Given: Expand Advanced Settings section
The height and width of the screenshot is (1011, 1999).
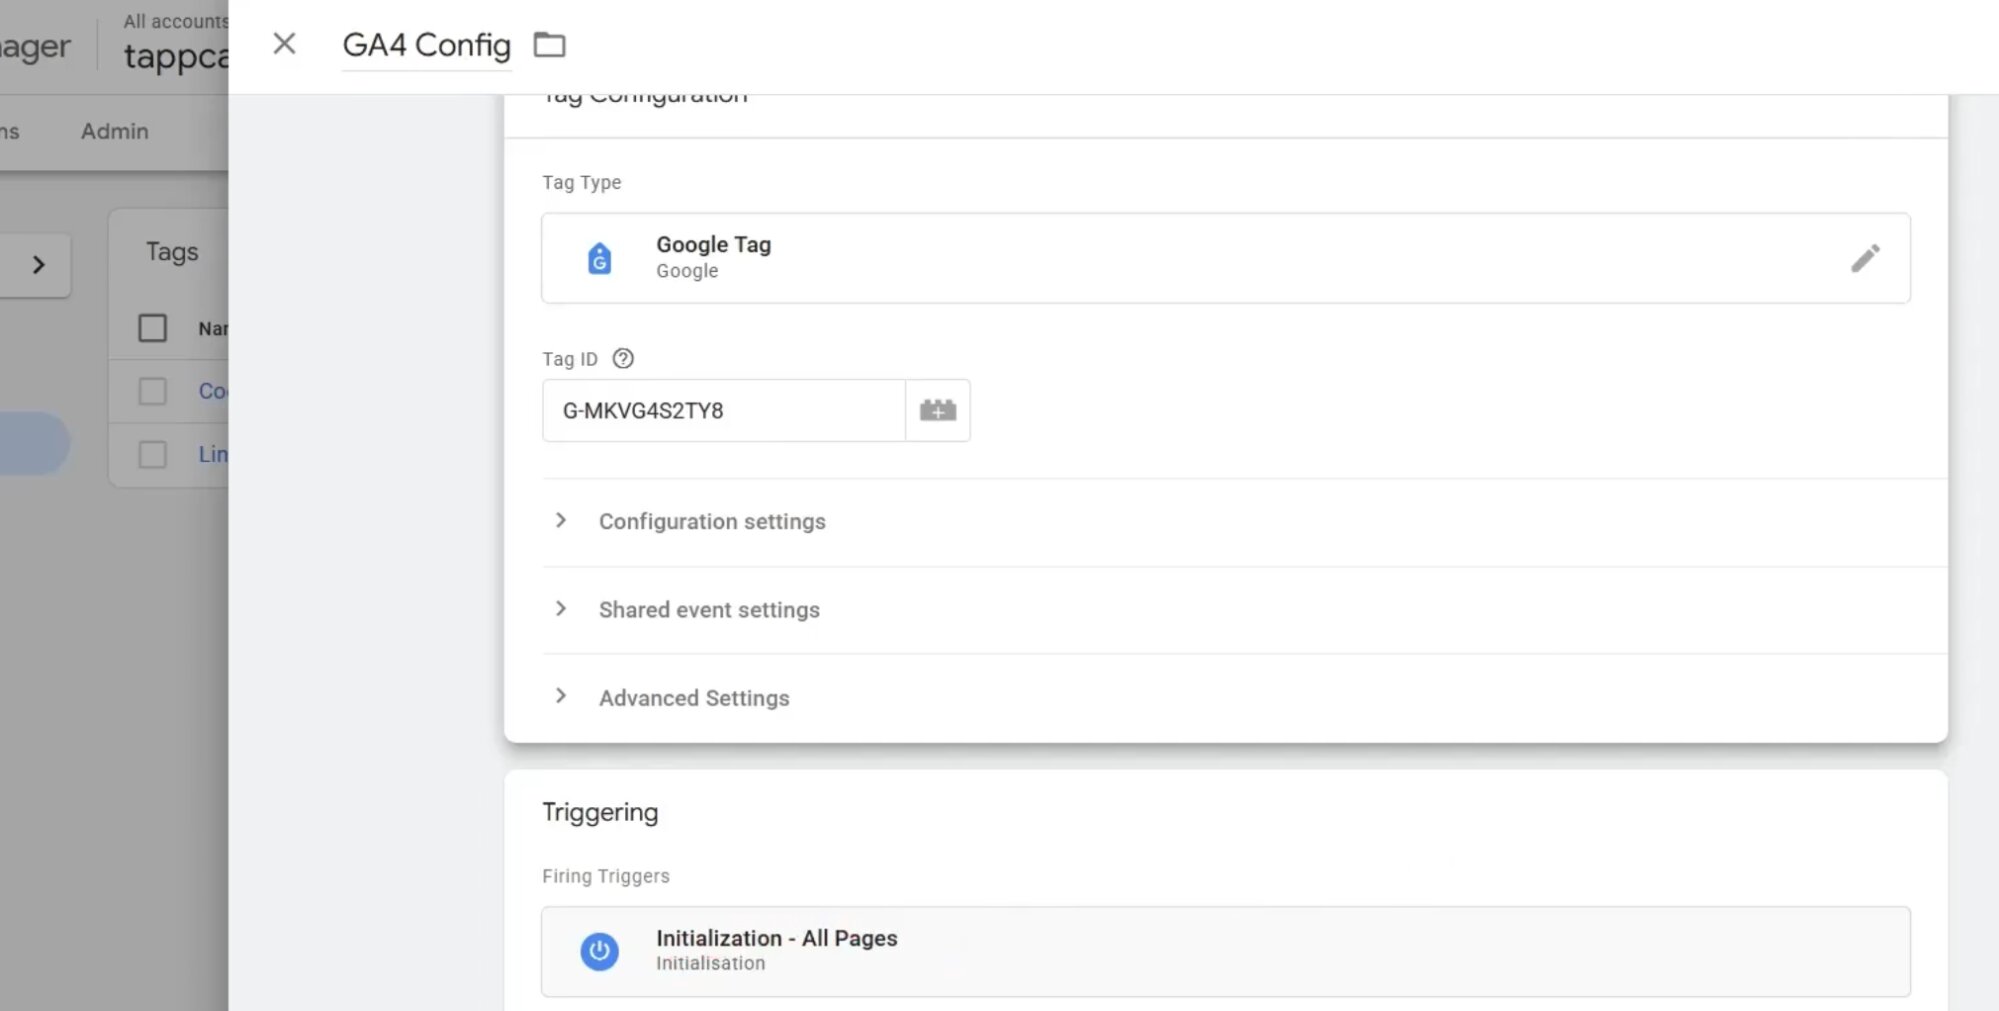Looking at the screenshot, I should coord(561,696).
